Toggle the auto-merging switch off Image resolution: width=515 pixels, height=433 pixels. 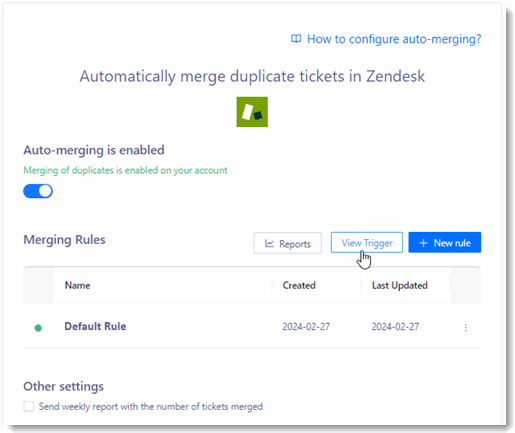click(38, 191)
